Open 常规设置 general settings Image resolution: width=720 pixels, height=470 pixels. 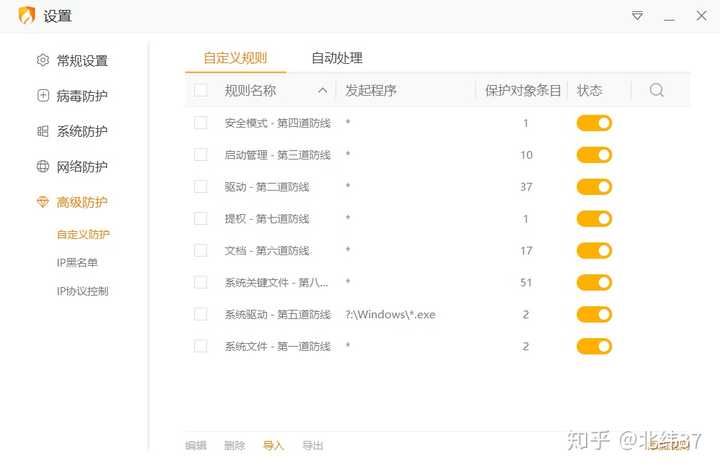81,61
